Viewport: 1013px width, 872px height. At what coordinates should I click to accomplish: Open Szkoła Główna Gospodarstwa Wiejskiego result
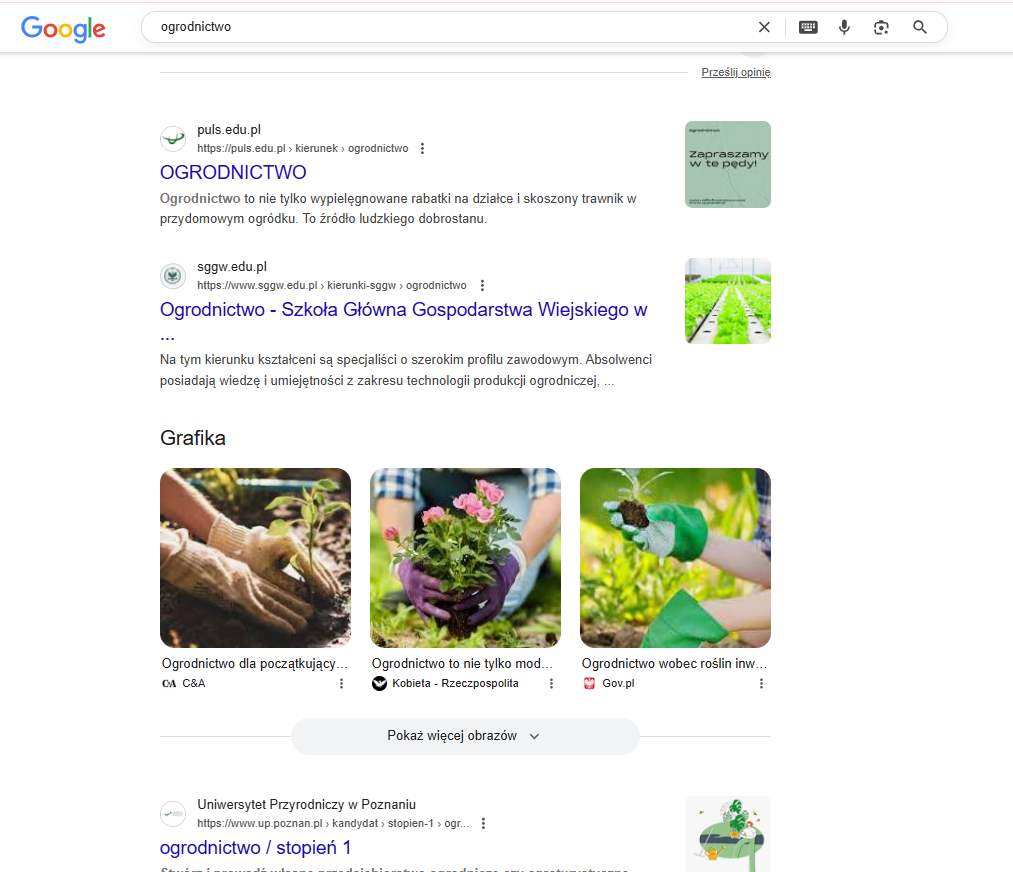(404, 310)
